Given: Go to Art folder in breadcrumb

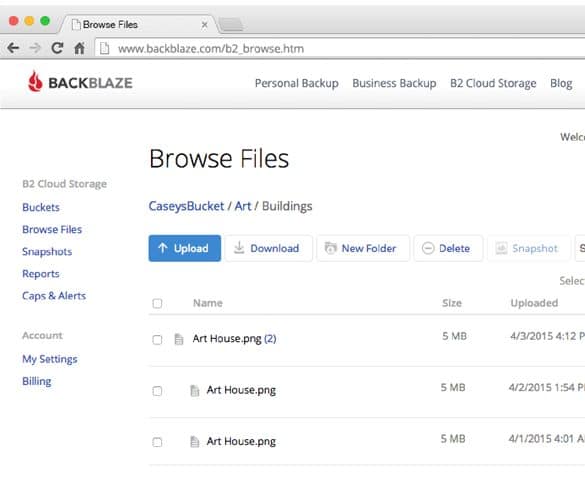Looking at the screenshot, I should click(x=243, y=206).
